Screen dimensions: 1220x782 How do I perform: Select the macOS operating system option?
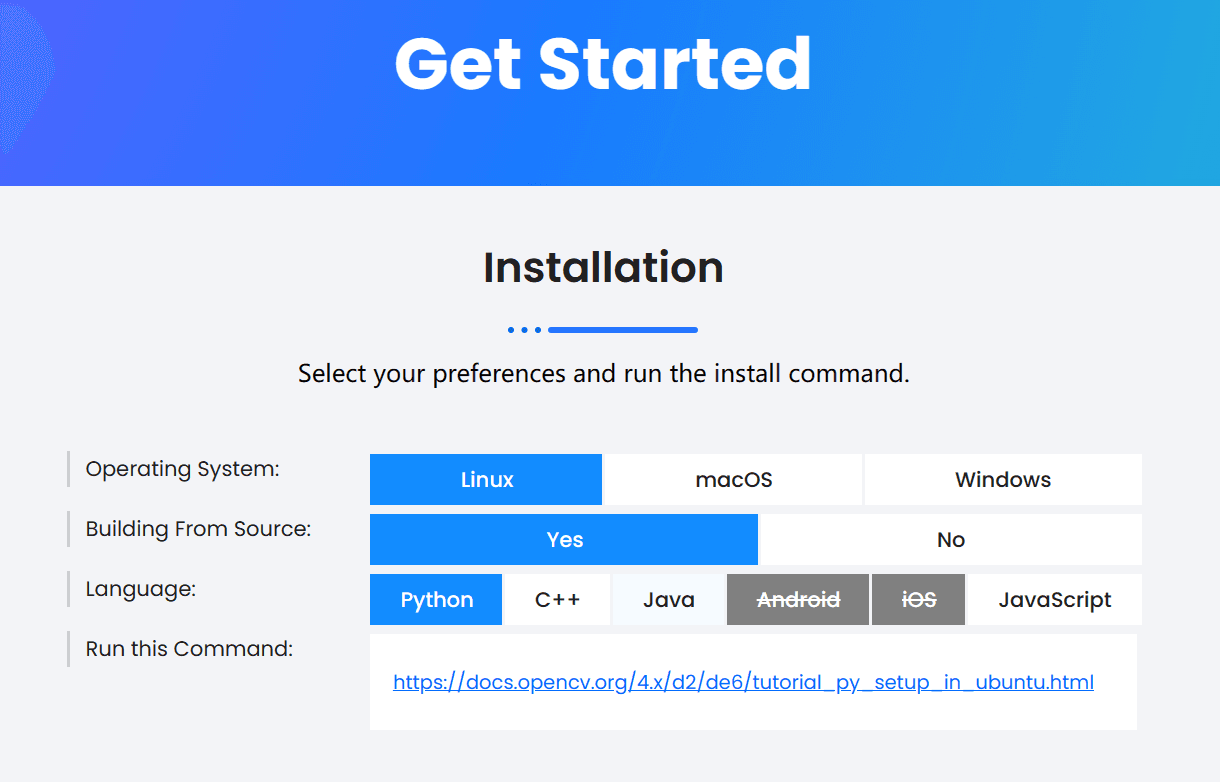732,479
